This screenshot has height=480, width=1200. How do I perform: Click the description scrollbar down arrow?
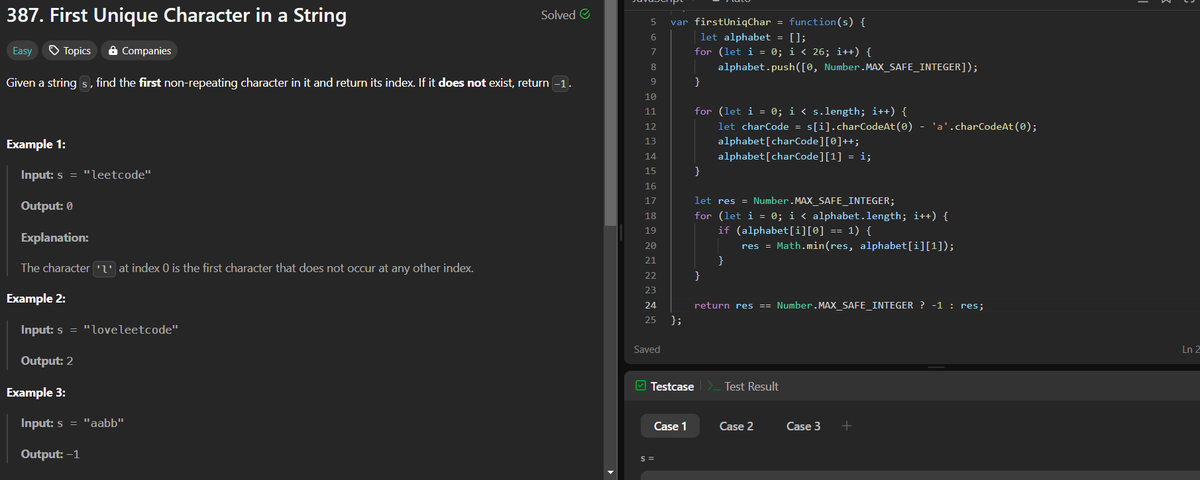pyautogui.click(x=611, y=472)
